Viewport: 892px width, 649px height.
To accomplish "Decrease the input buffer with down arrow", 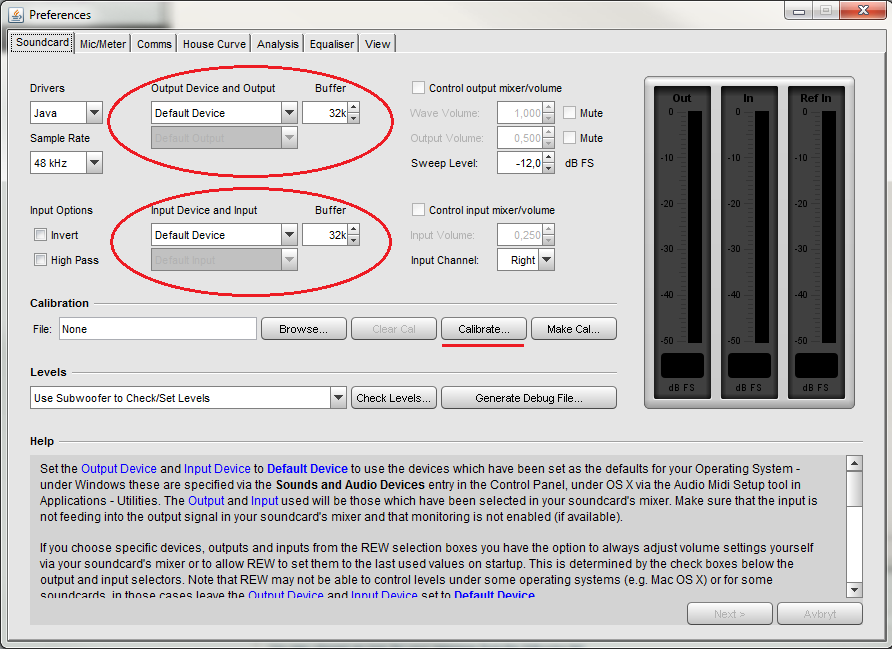I will pos(354,240).
